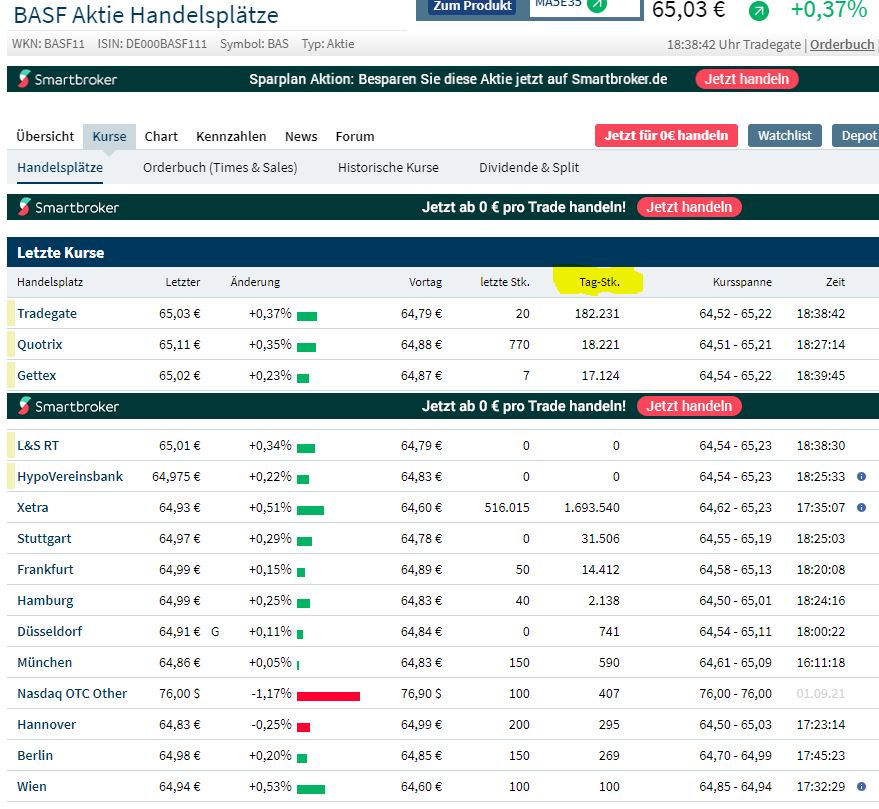Click the Smartbroker logo below the Gettex row
This screenshot has width=879, height=809.
click(x=68, y=406)
